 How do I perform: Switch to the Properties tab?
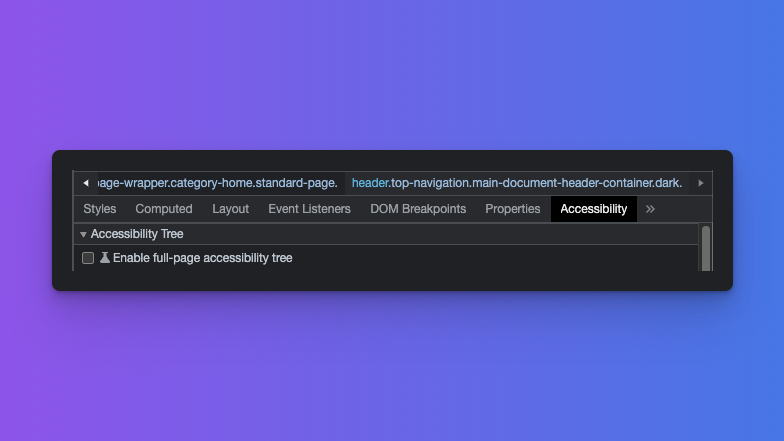click(512, 209)
